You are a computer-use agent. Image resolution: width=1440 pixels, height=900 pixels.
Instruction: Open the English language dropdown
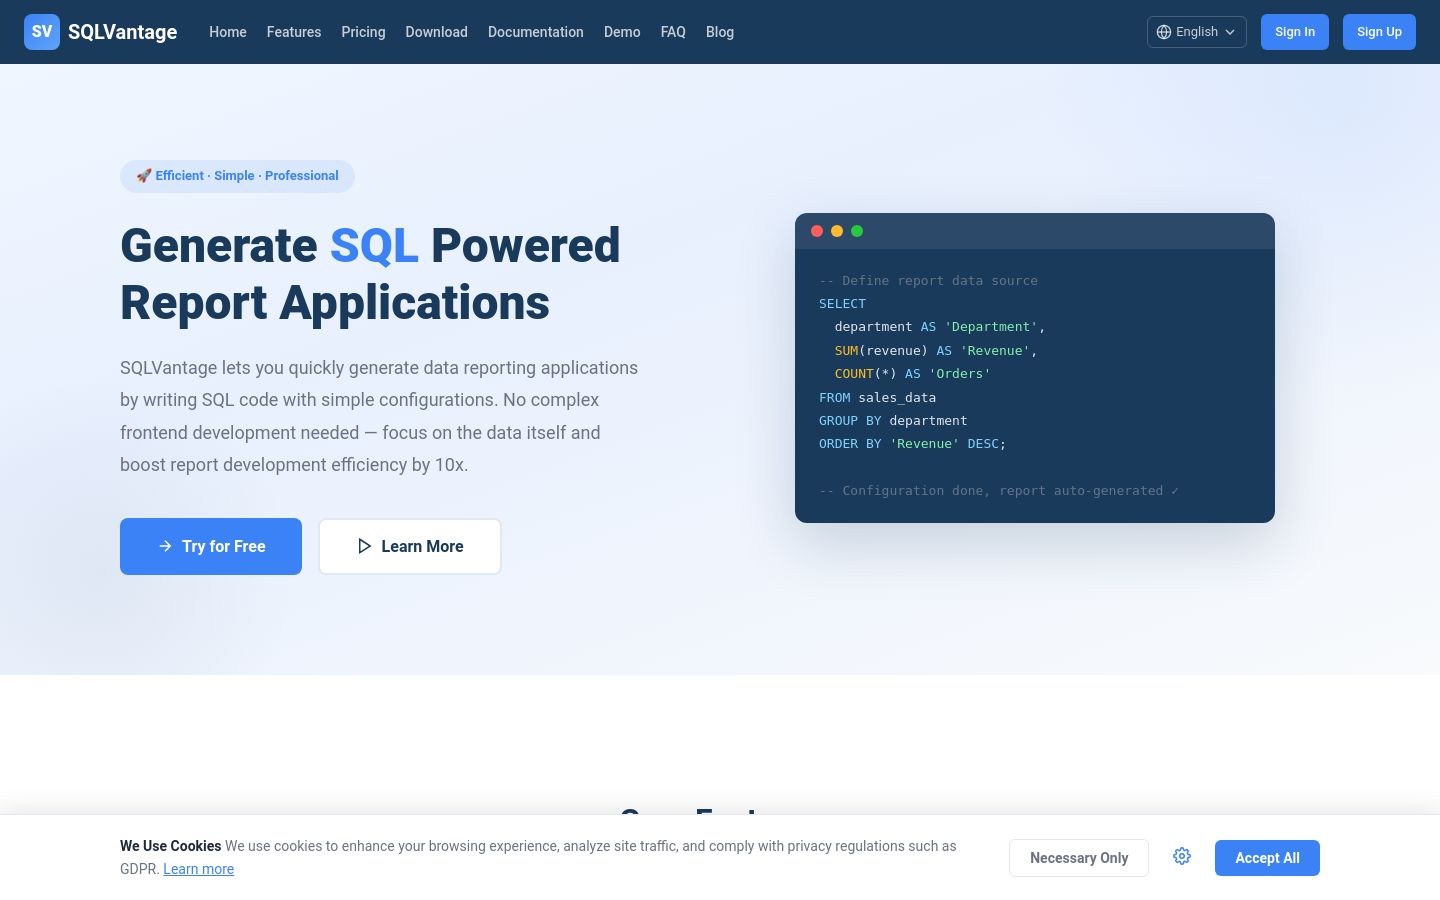[1197, 32]
